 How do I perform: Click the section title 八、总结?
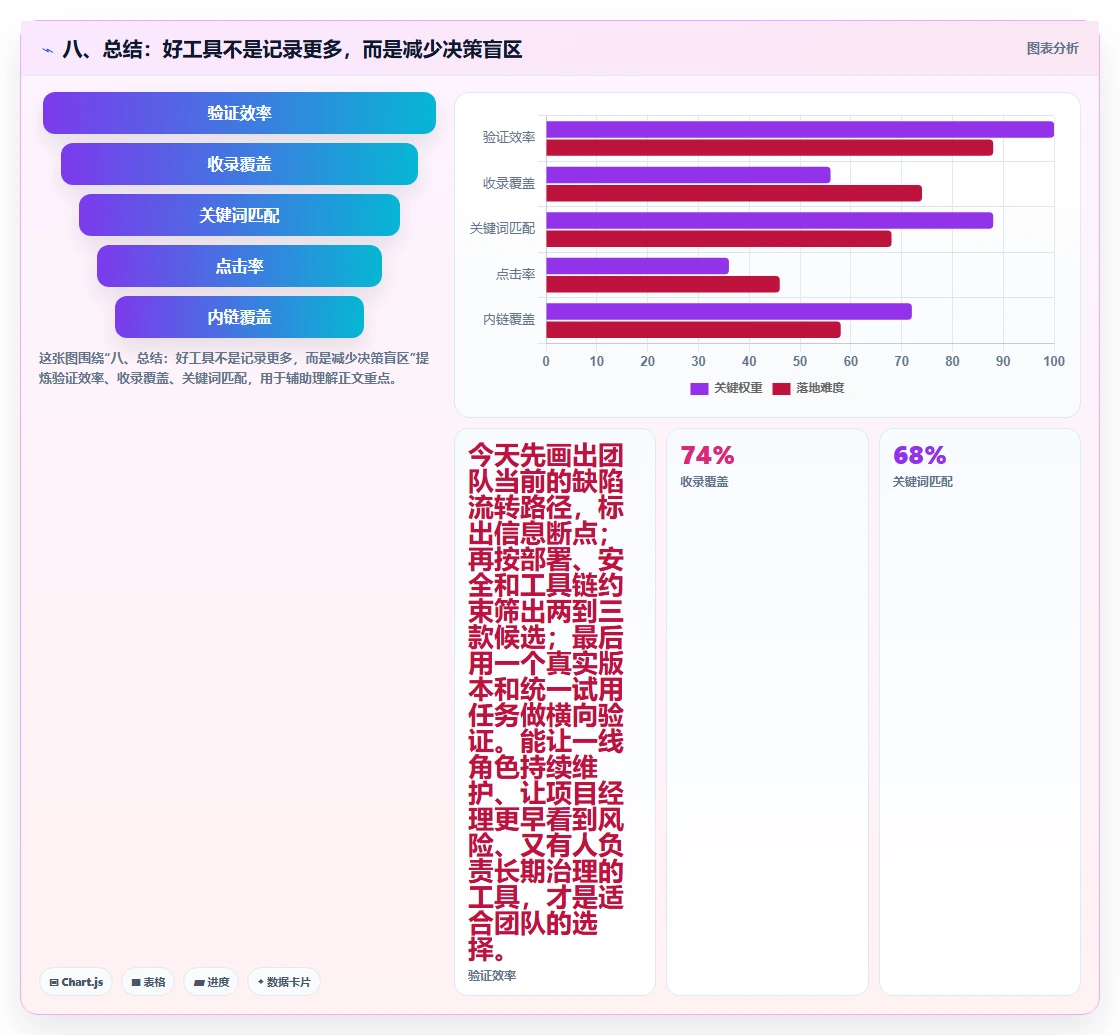pos(292,49)
